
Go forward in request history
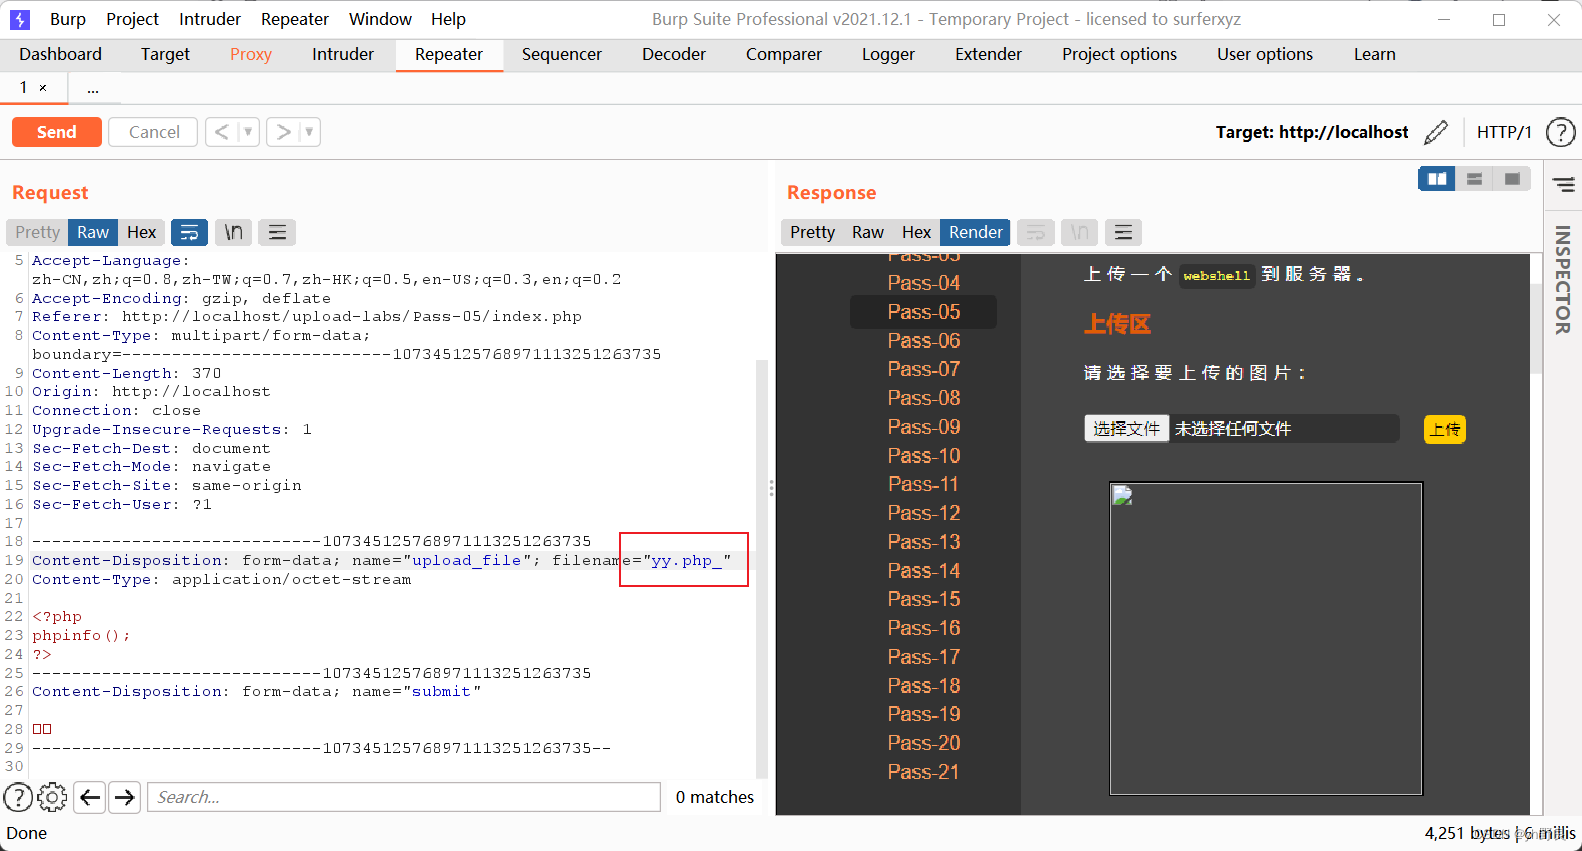[x=284, y=132]
